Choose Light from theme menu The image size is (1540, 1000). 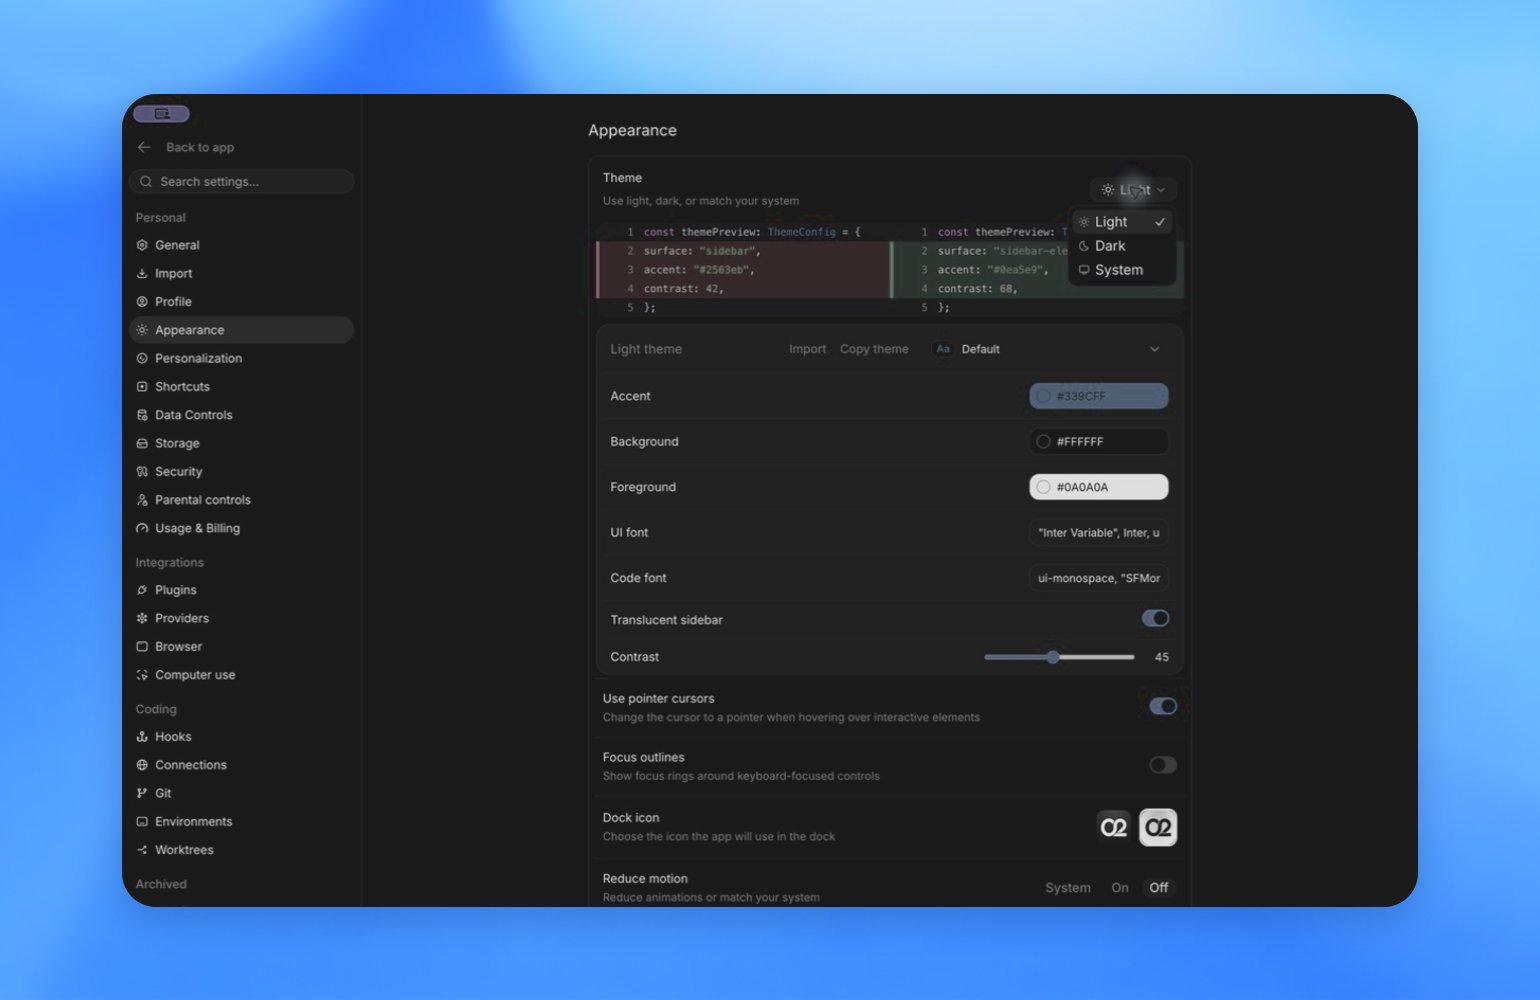coord(1122,222)
